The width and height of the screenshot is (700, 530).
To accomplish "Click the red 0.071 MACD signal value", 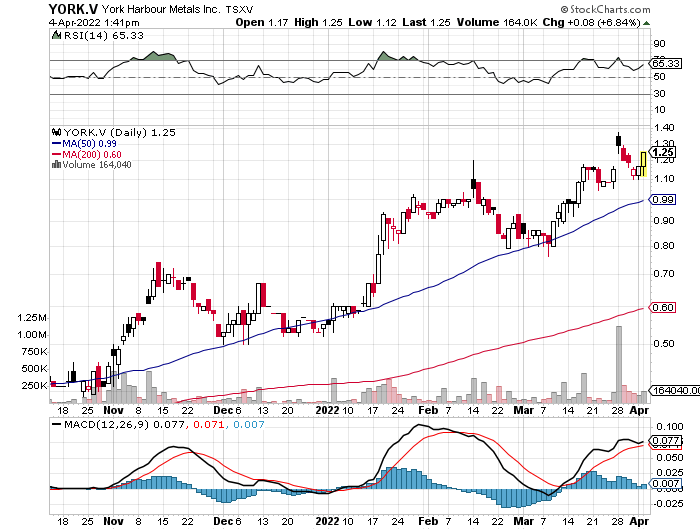I will (x=208, y=425).
